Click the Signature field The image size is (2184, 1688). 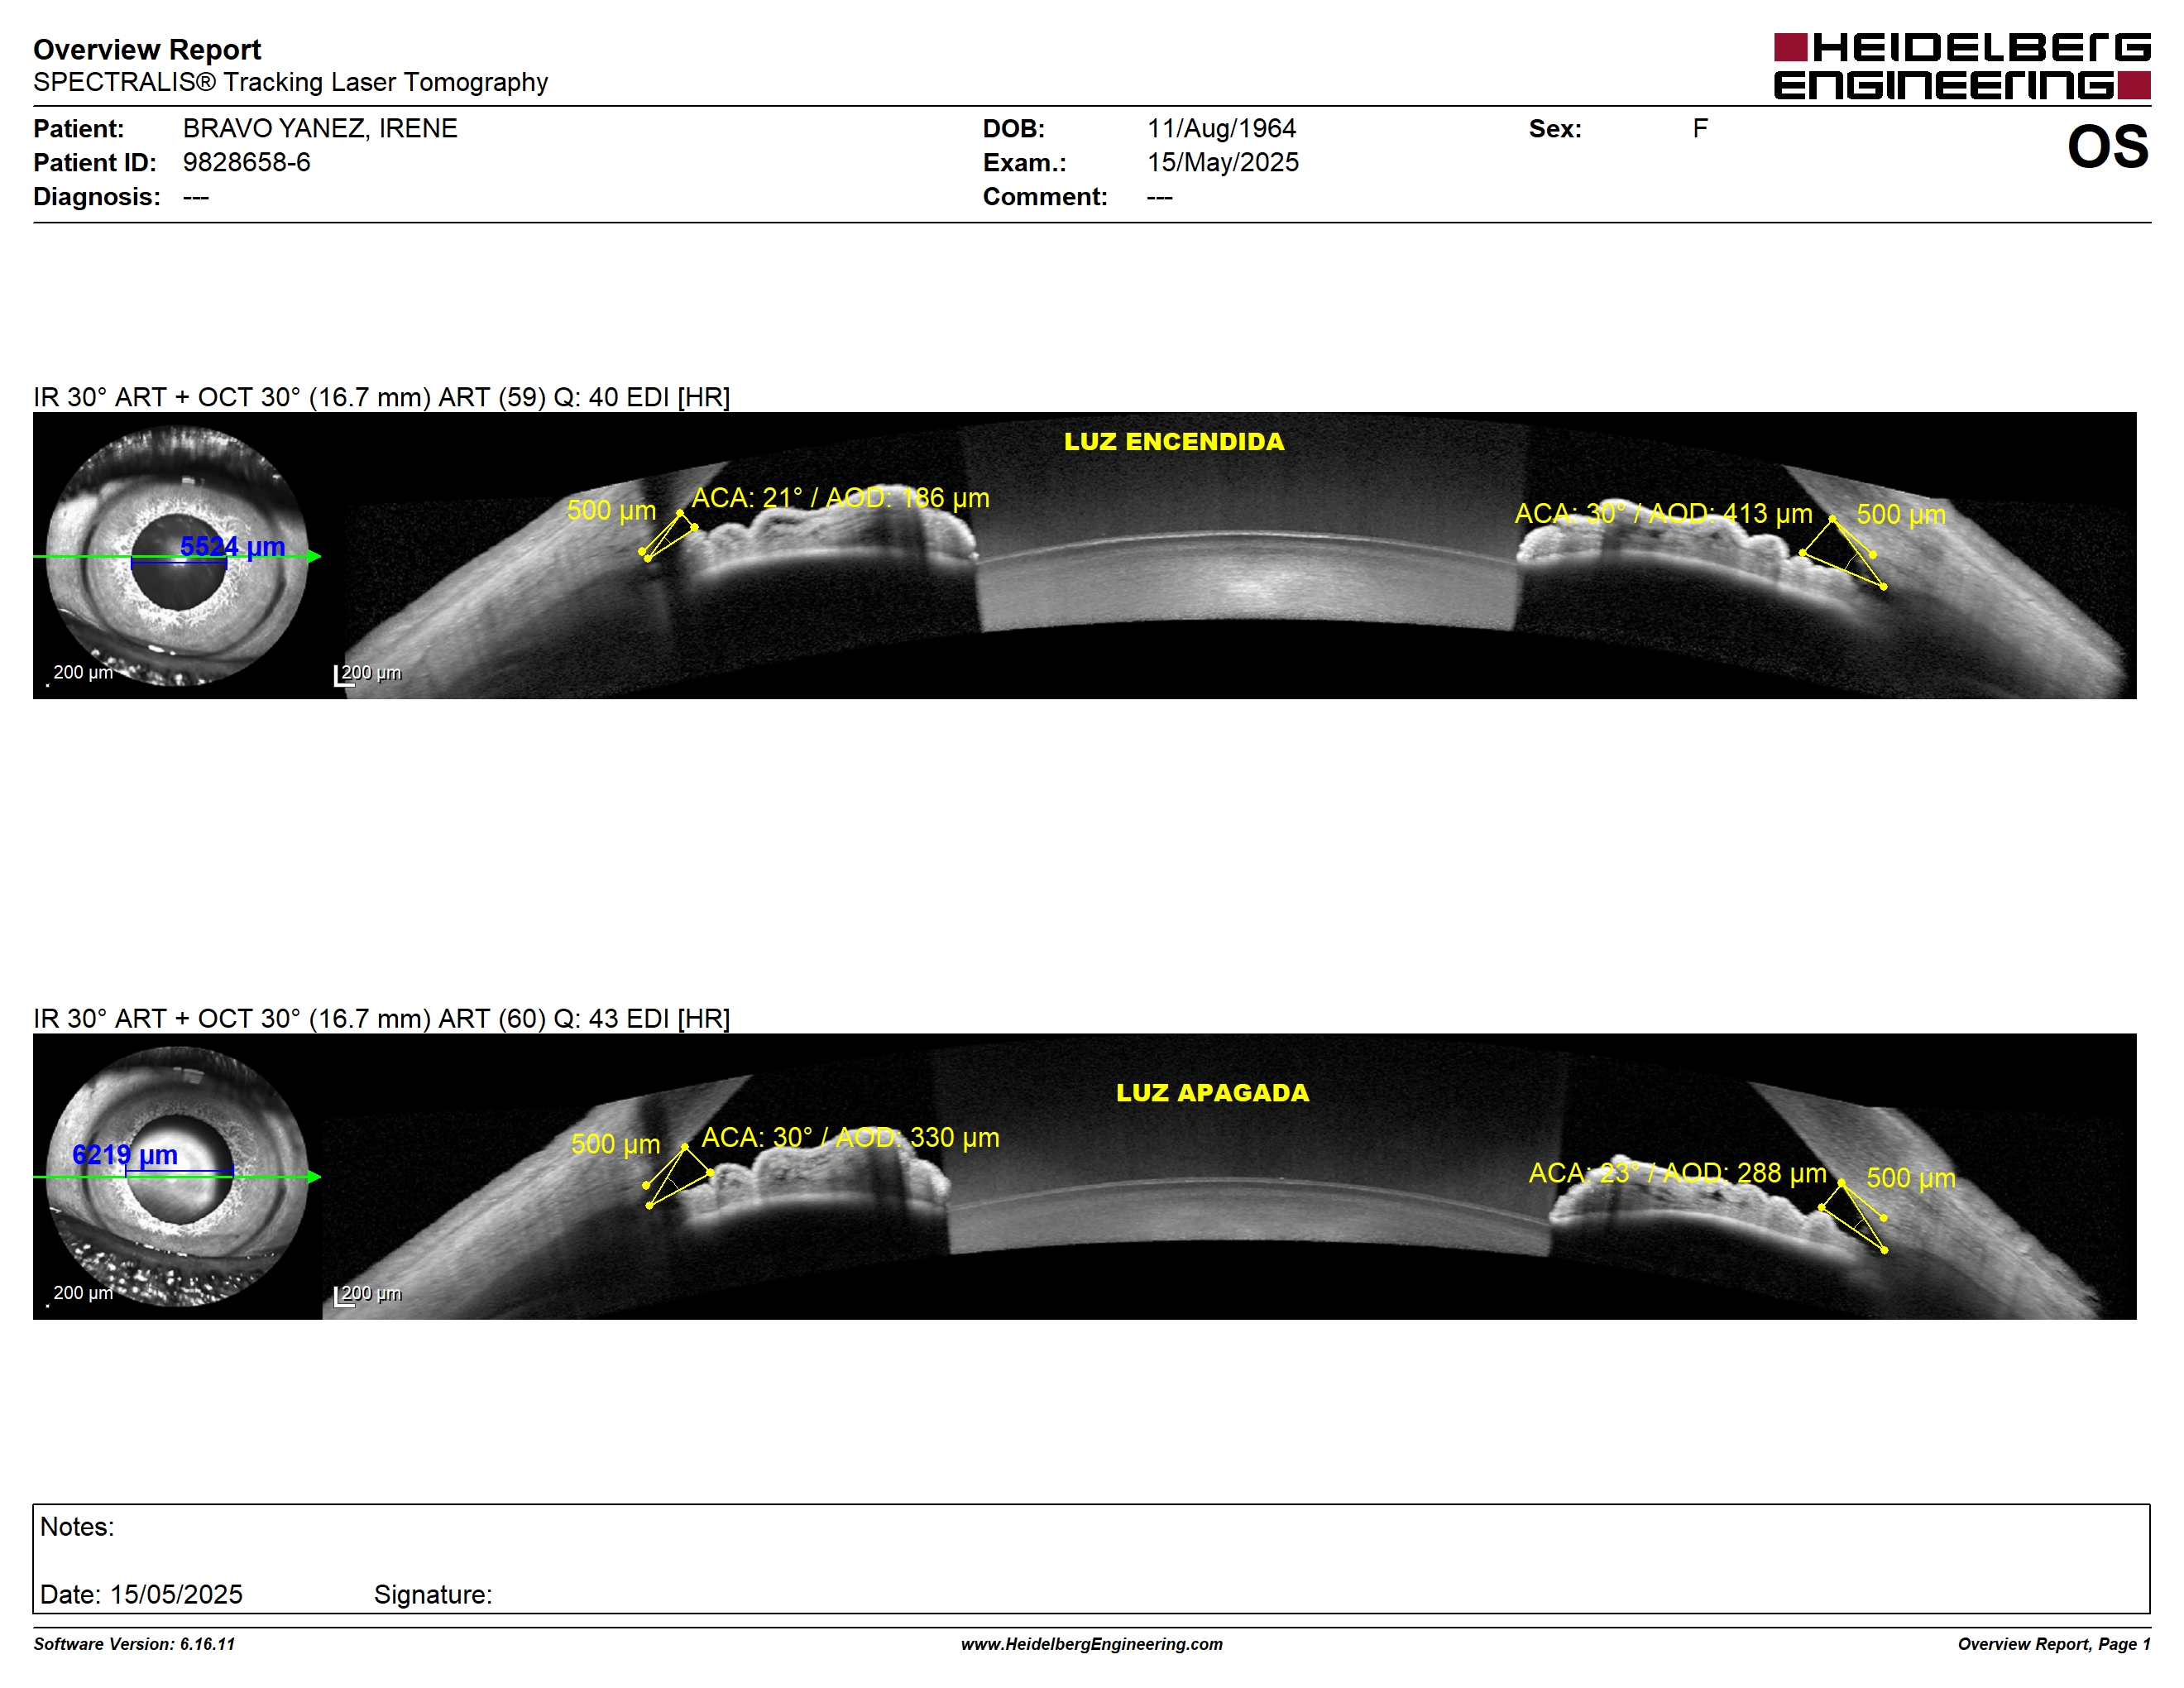pos(433,1594)
